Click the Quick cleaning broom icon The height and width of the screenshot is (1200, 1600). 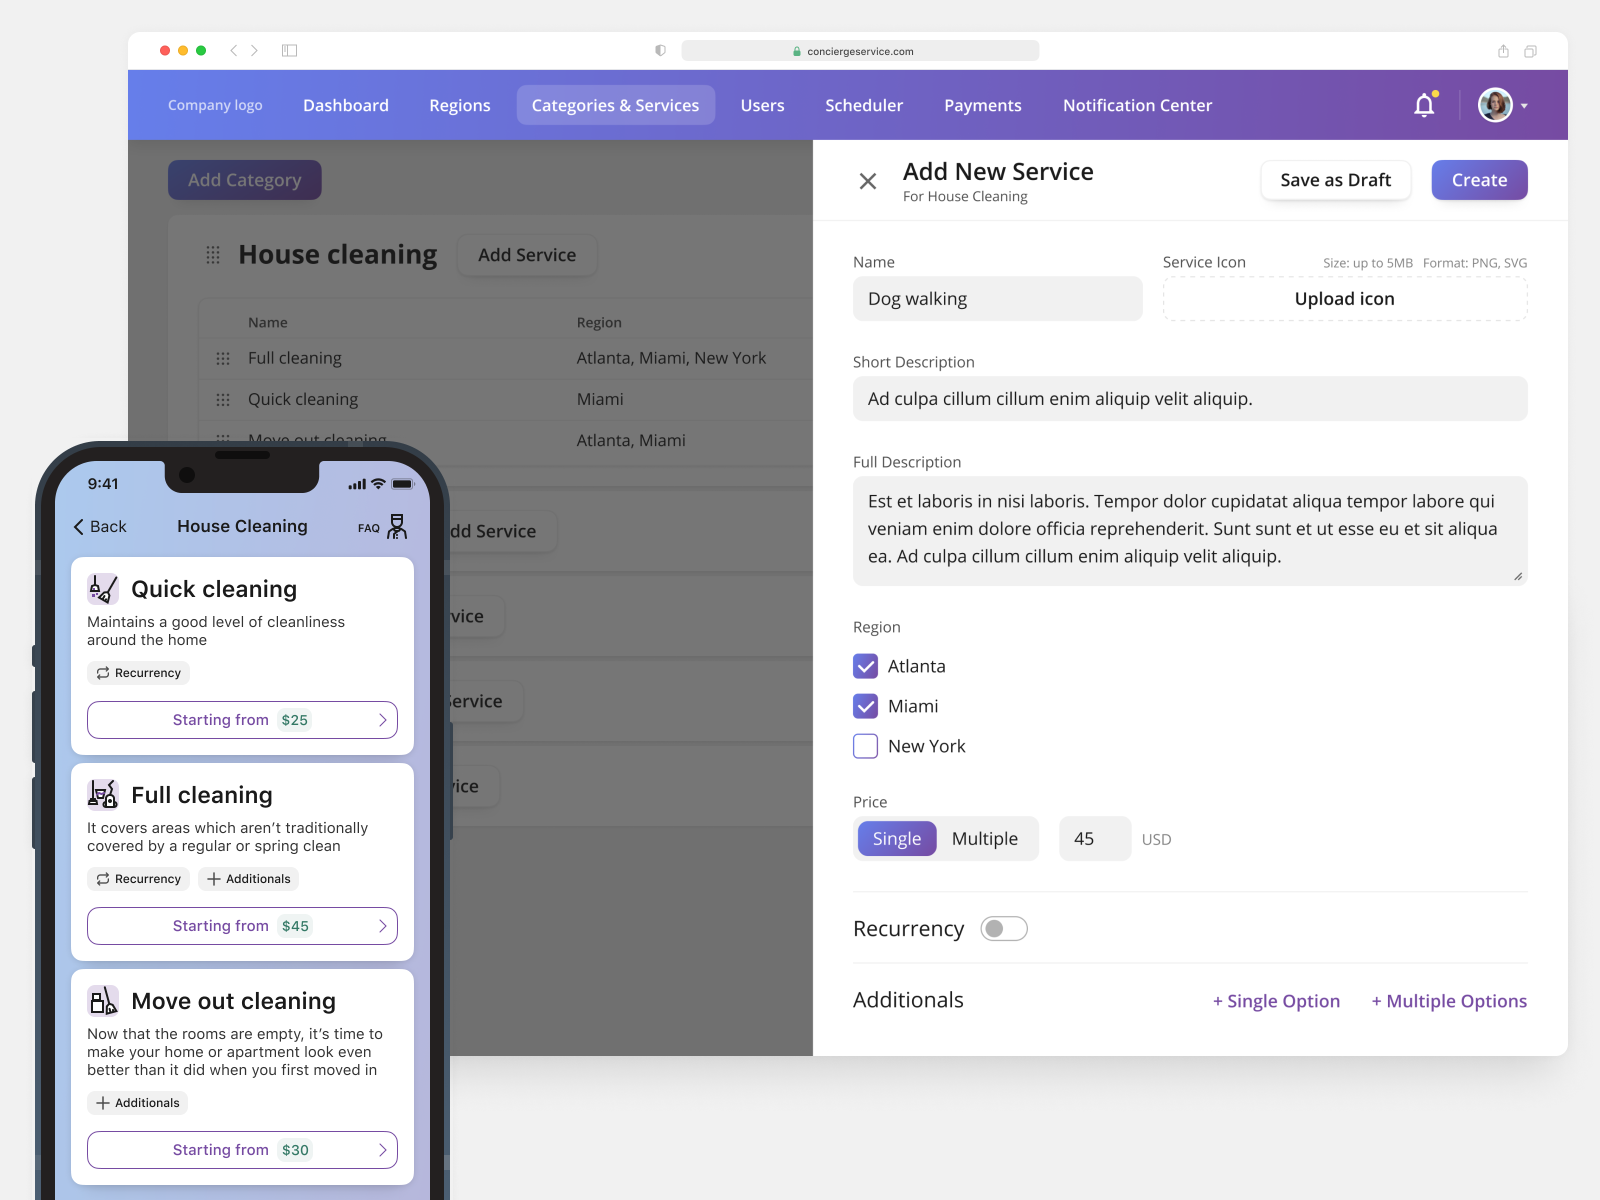[103, 589]
